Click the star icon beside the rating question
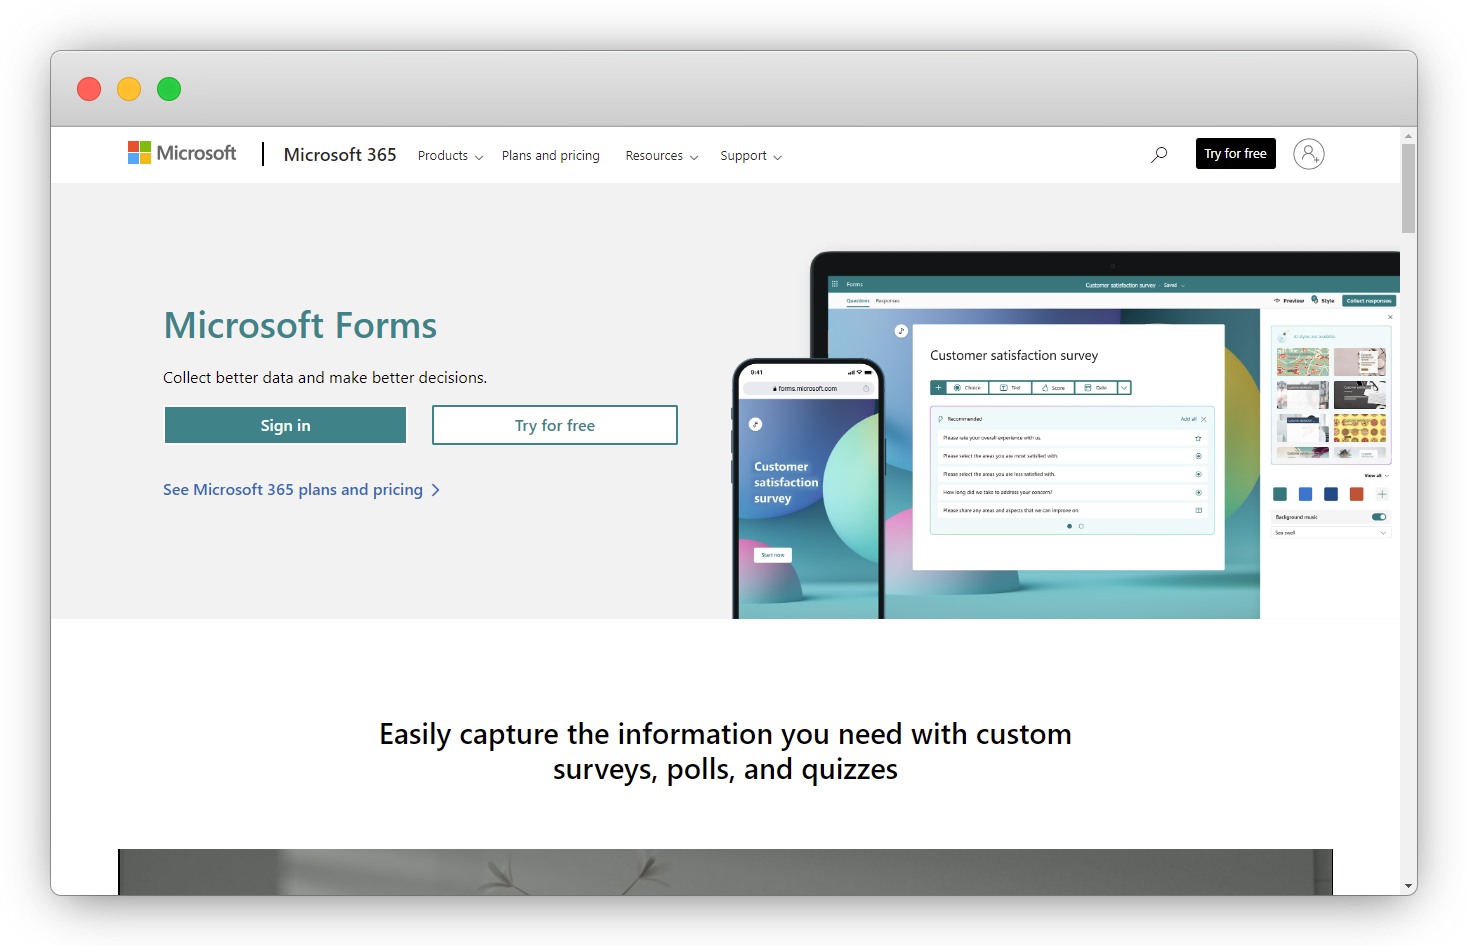1468x946 pixels. [x=1199, y=438]
